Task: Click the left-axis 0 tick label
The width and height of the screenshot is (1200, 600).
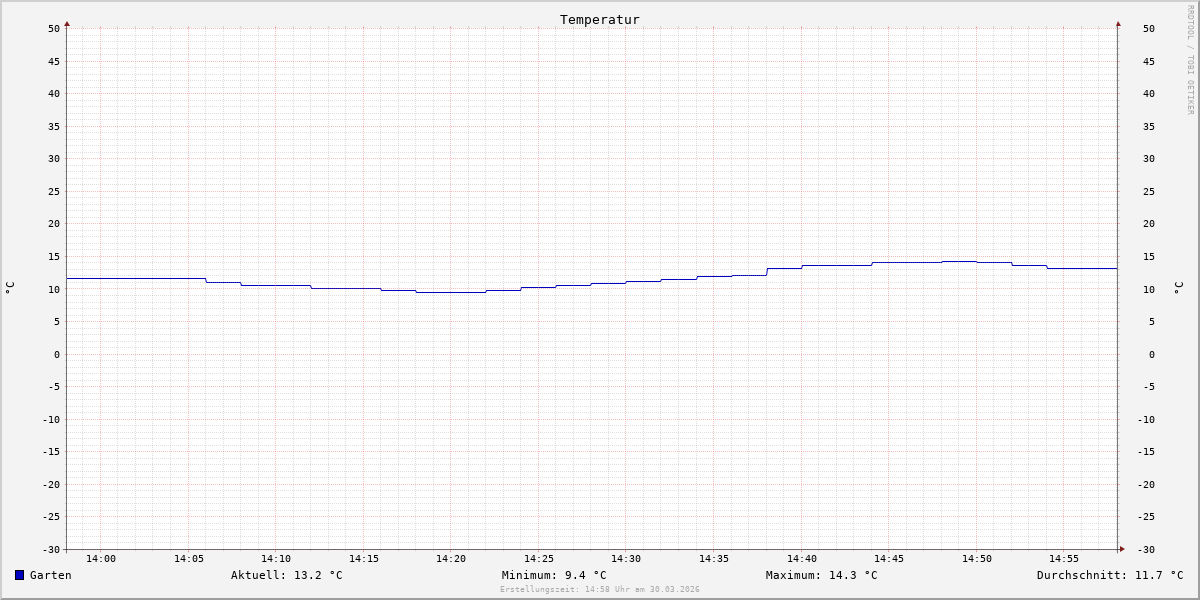Action: 57,354
